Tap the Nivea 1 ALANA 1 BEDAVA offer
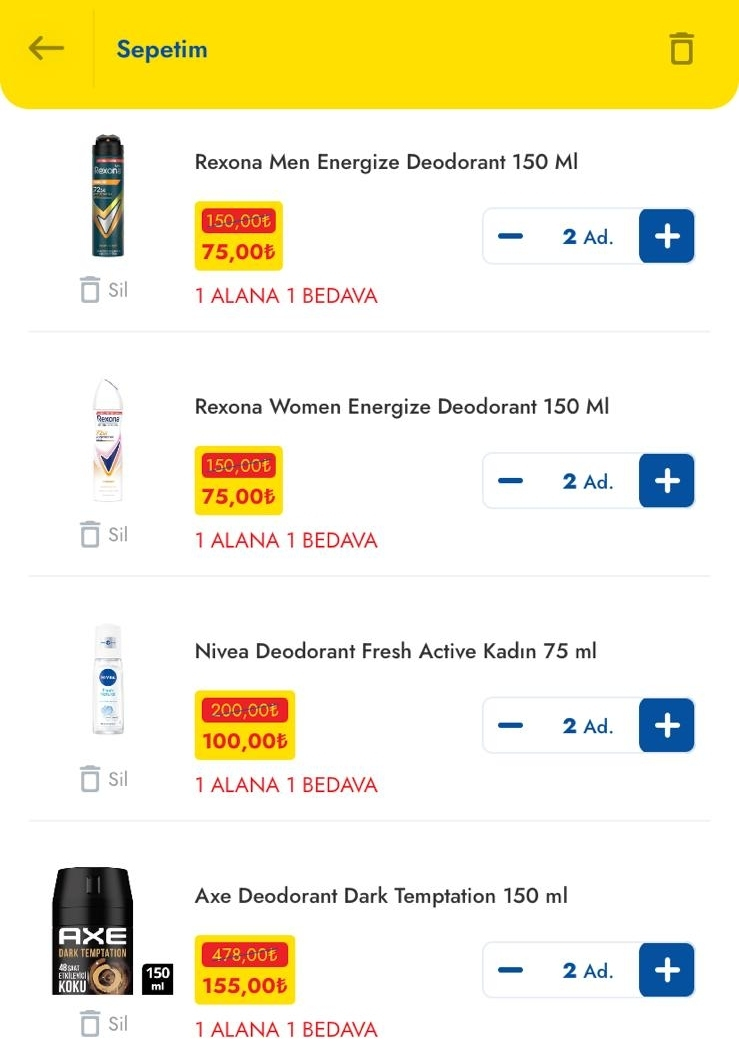739x1058 pixels. [x=286, y=785]
